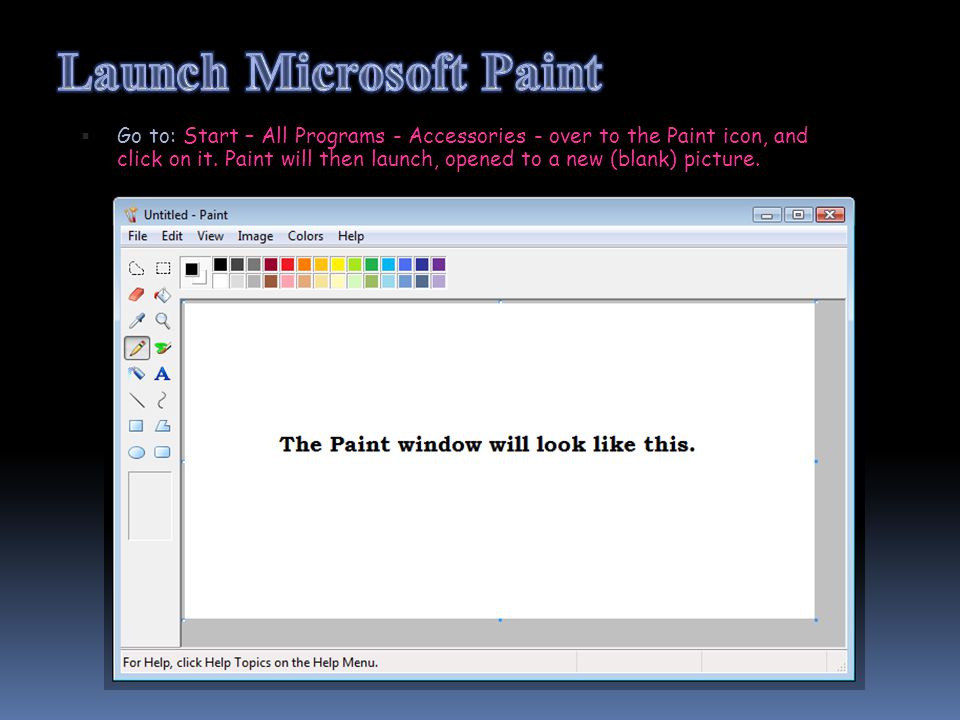This screenshot has width=960, height=720.
Task: Maximize the Paint window
Action: pos(798,214)
